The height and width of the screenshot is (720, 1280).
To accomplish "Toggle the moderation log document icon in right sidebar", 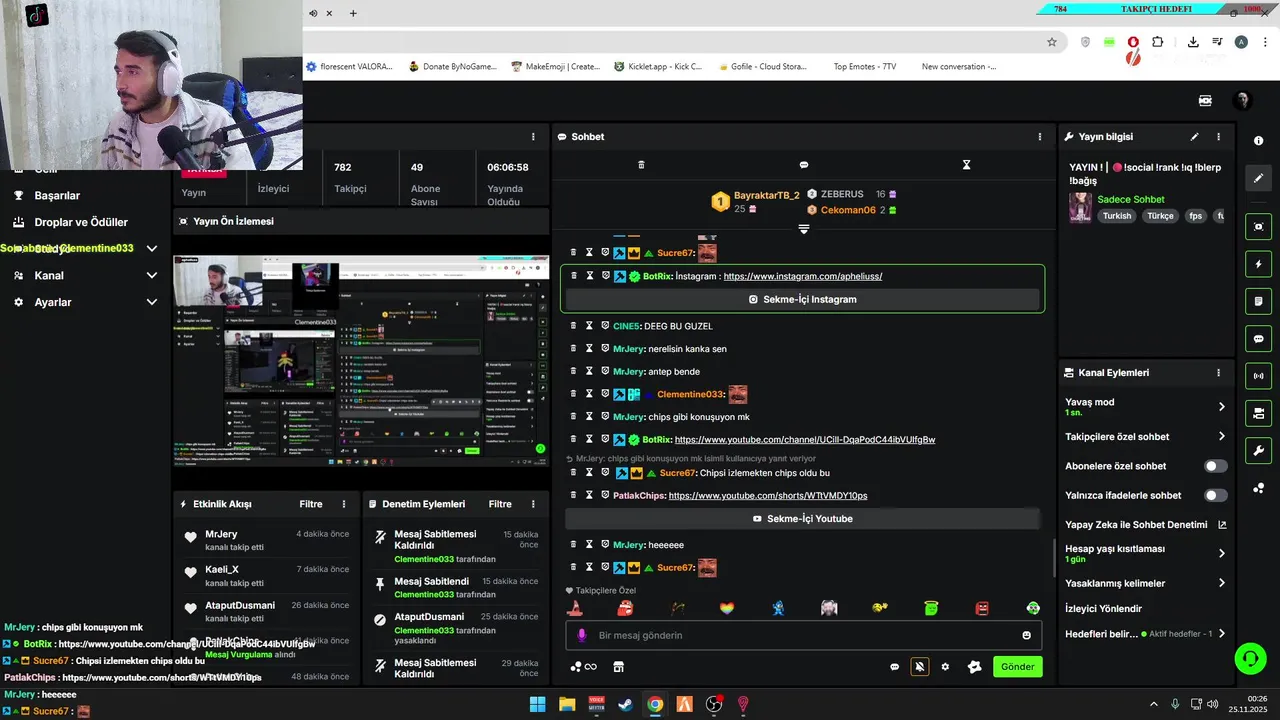I will click(1258, 301).
